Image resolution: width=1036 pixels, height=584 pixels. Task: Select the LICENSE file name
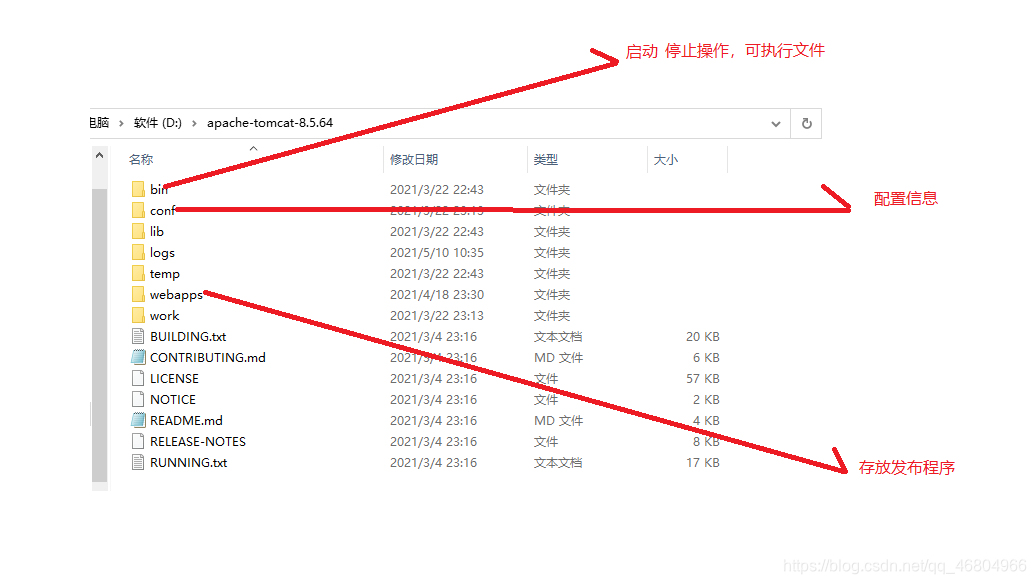coord(174,379)
